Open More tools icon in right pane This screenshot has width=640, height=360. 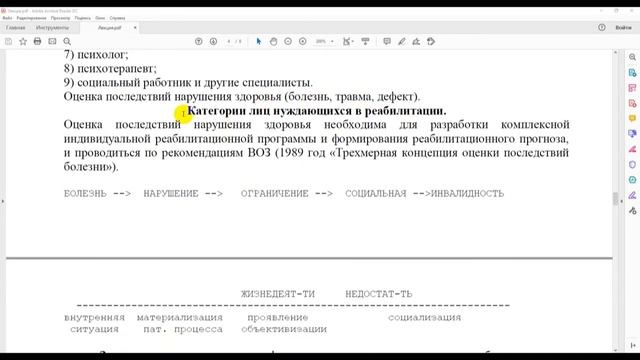coord(632,211)
